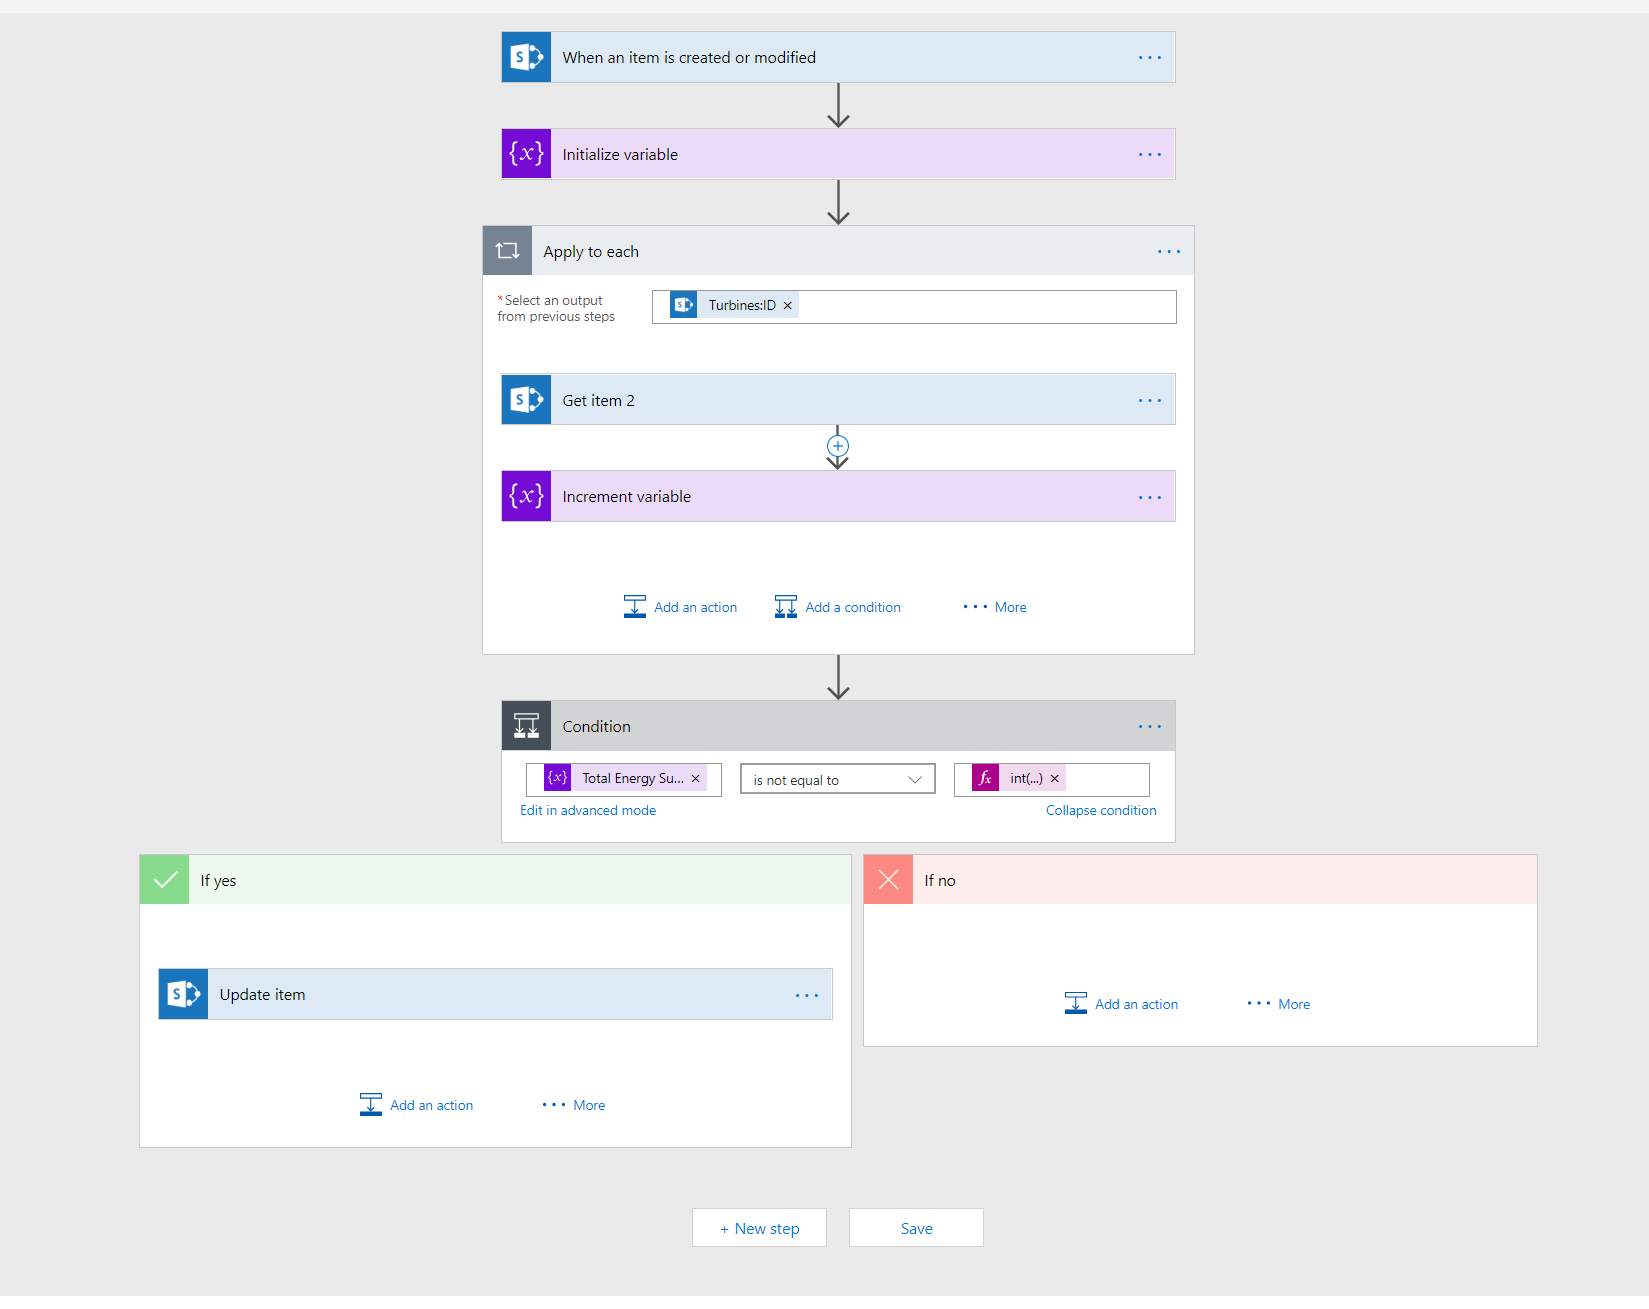This screenshot has height=1309, width=1649.
Task: Click the insert step plus icon below Get item 2
Action: (x=838, y=446)
